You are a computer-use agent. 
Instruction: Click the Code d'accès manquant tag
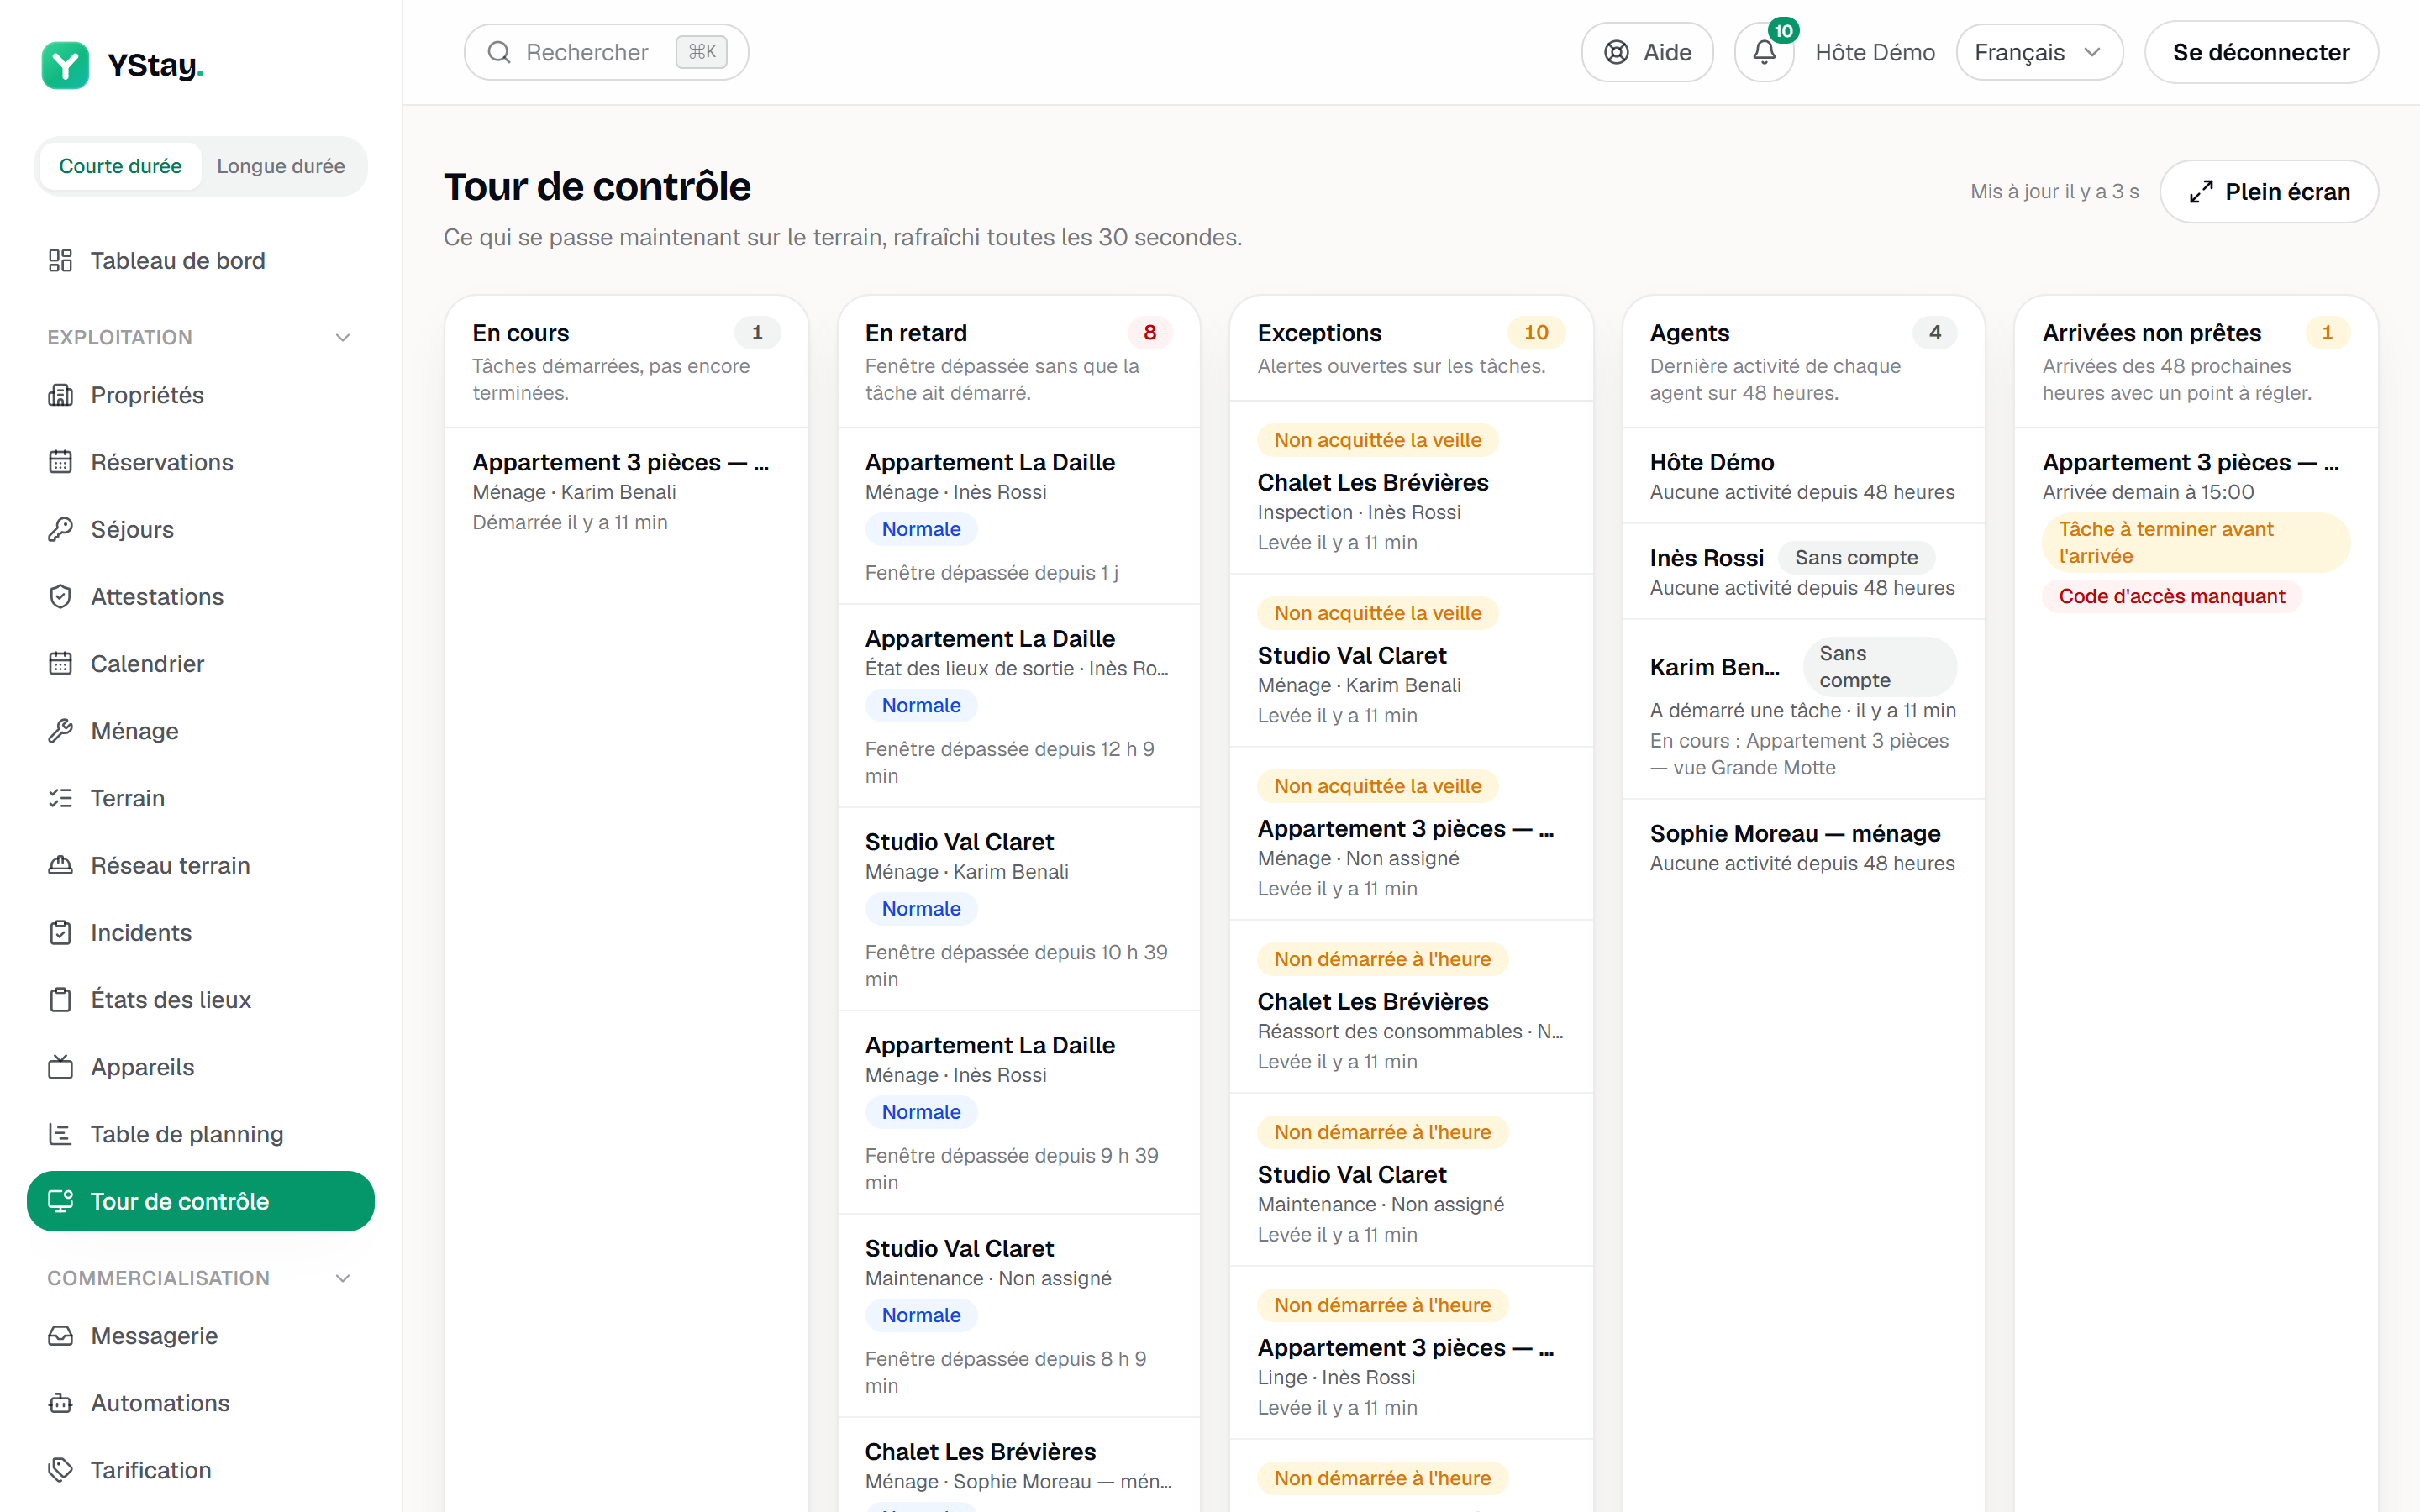click(2171, 597)
